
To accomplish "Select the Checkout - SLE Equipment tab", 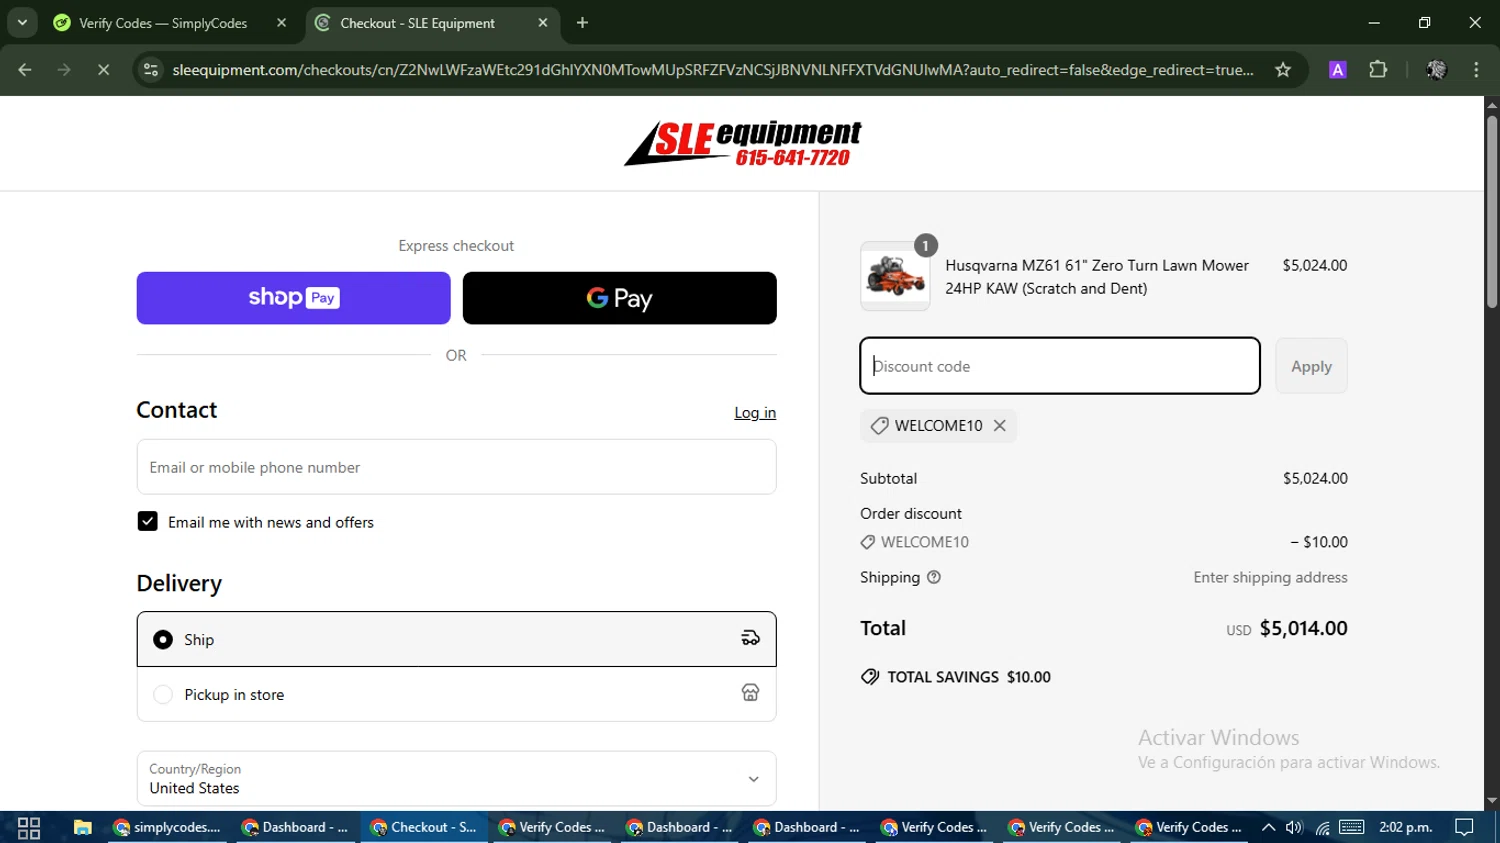I will click(x=418, y=23).
